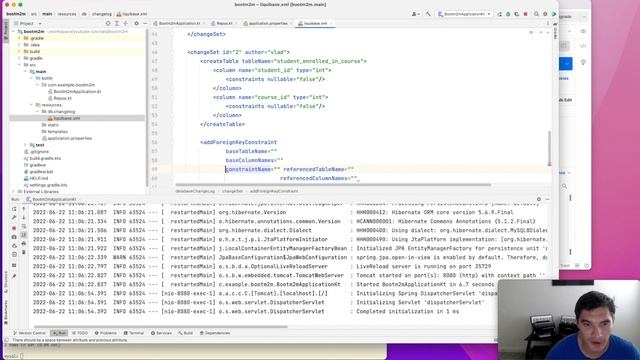
Task: Expand the build folder in the tree
Action: pos(19,51)
